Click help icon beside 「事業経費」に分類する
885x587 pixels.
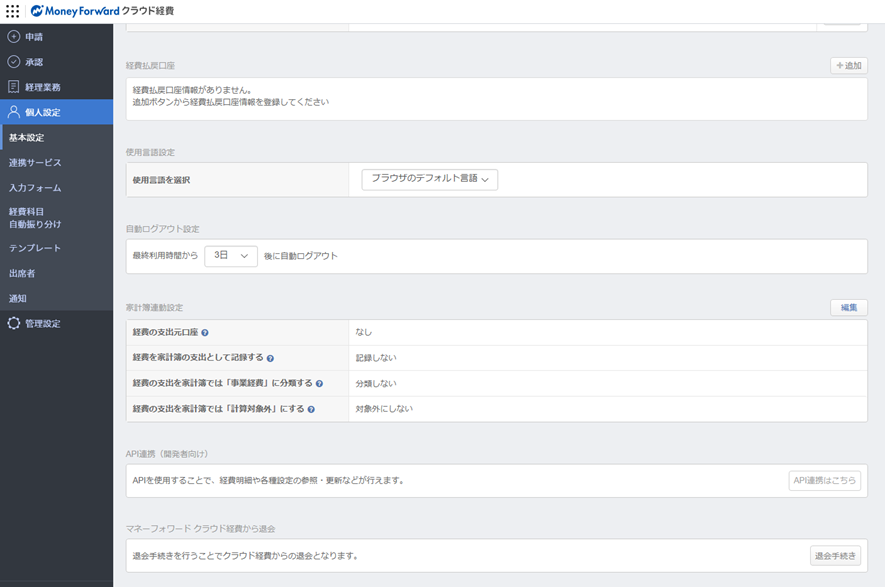(x=319, y=384)
